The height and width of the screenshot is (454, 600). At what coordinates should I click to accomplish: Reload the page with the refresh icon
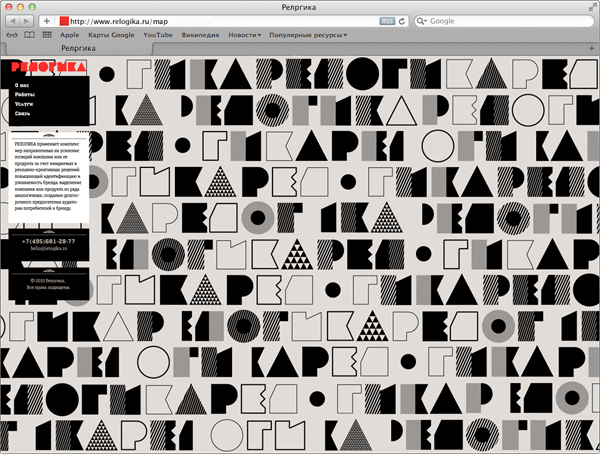(x=401, y=21)
